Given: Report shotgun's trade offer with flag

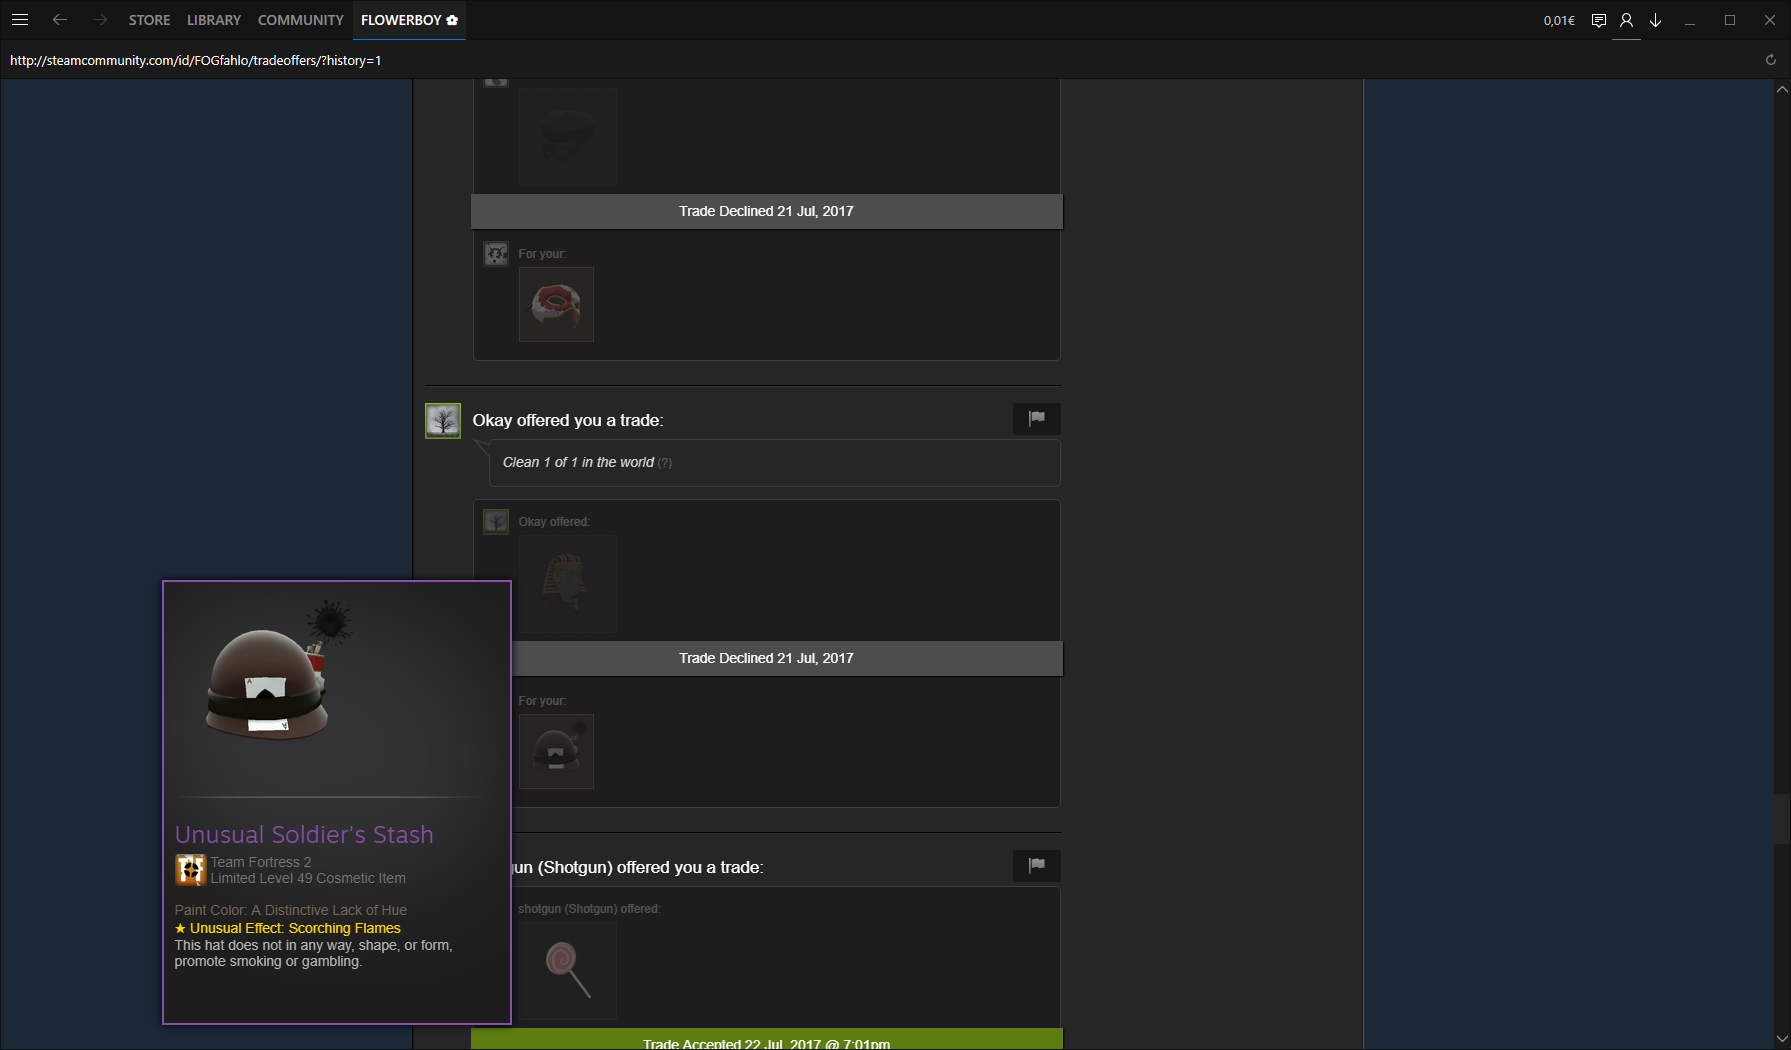Looking at the screenshot, I should pos(1036,866).
